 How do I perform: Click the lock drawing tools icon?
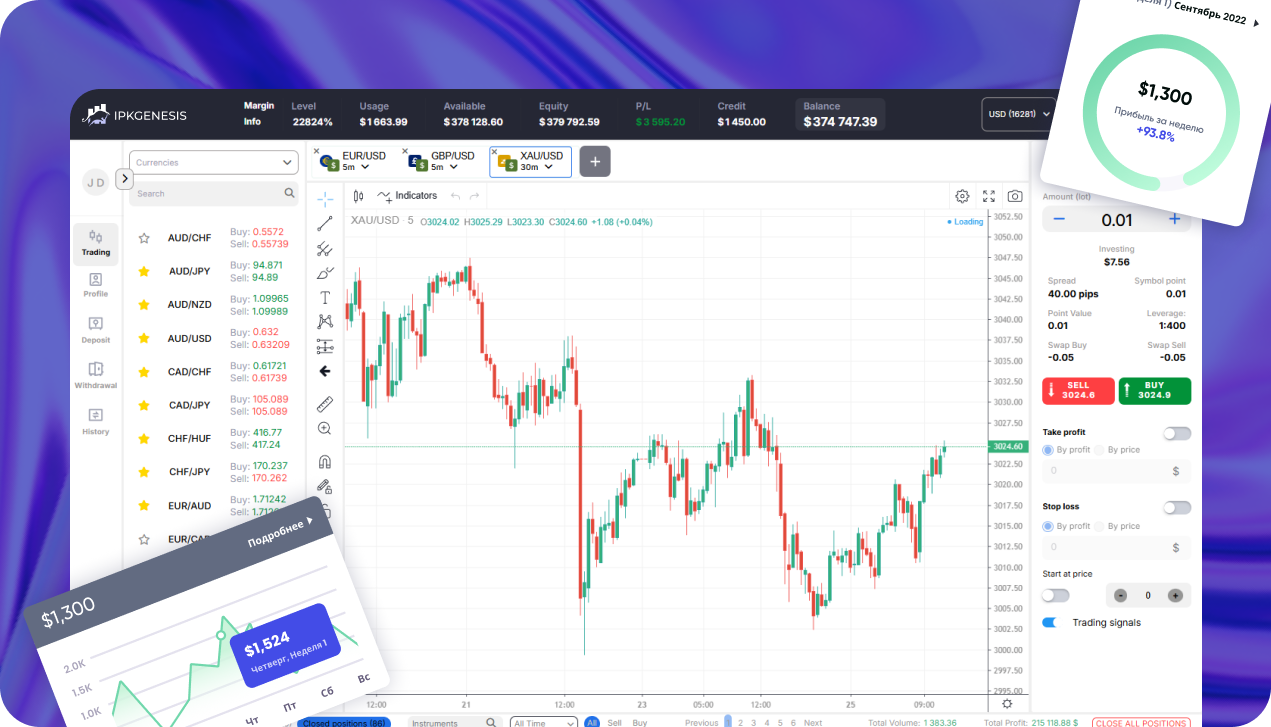pos(325,487)
